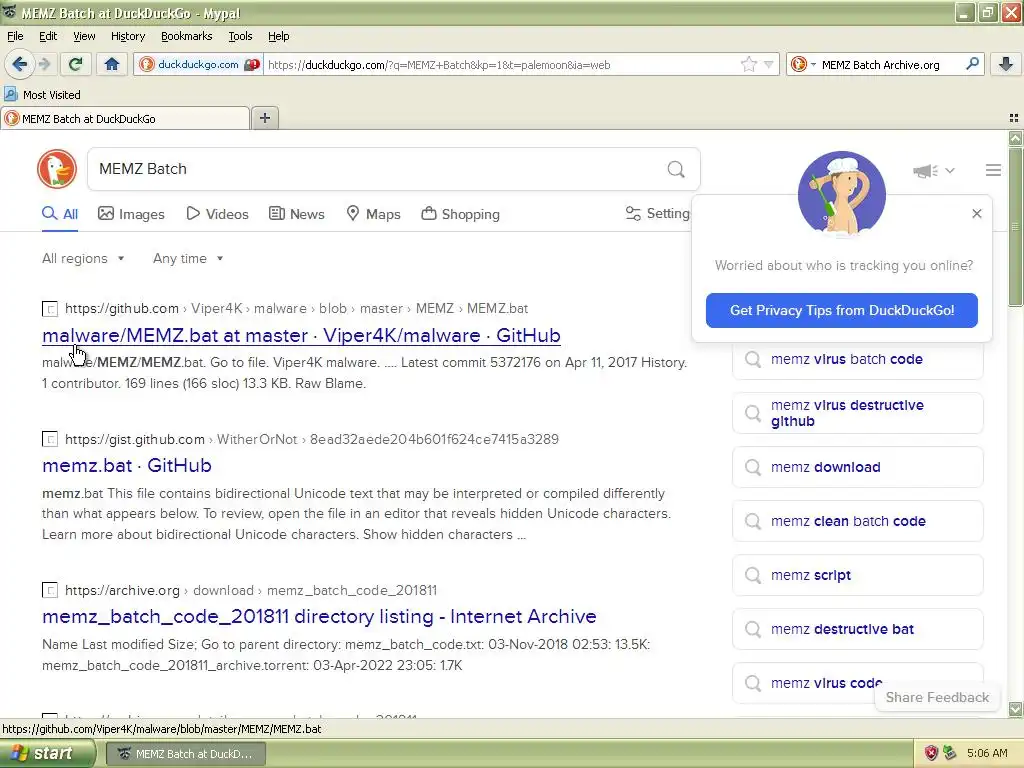Open the History menu
Screen dimensions: 1024x768
pos(127,37)
